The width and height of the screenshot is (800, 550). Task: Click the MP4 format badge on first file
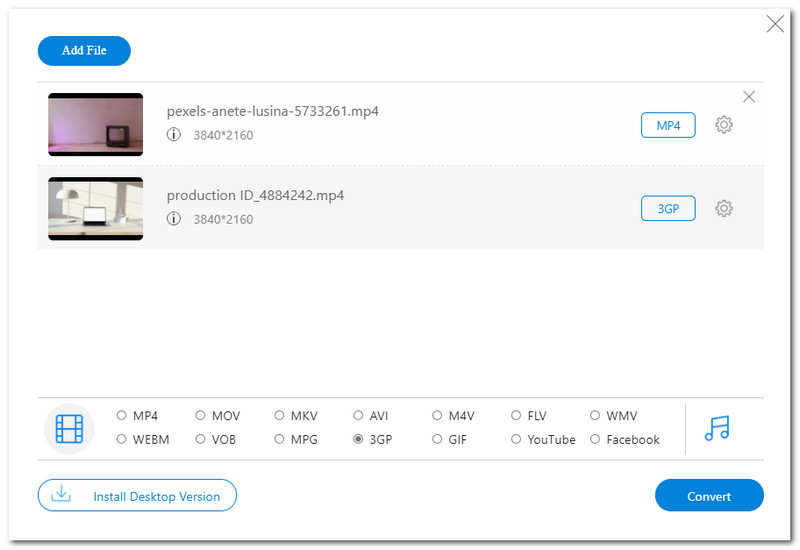point(668,125)
